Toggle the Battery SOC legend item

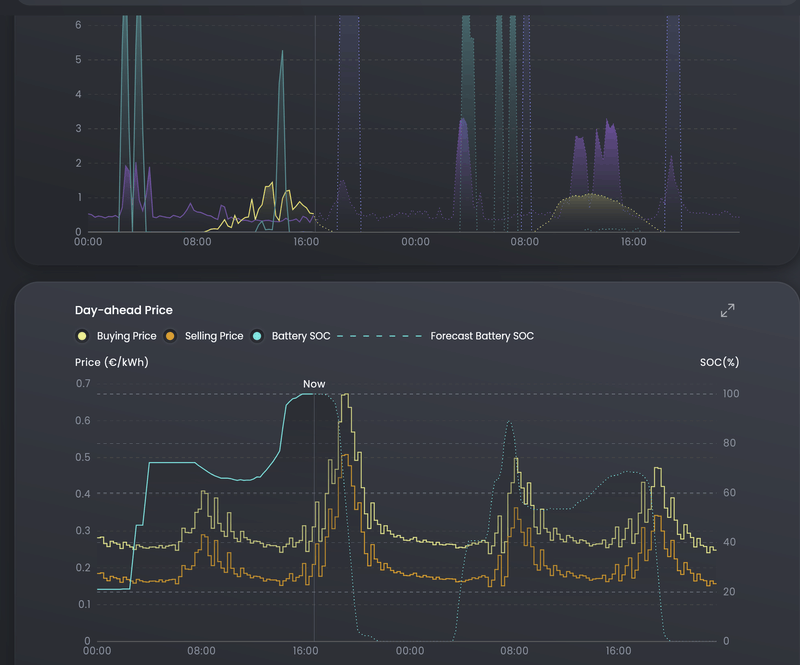point(290,336)
